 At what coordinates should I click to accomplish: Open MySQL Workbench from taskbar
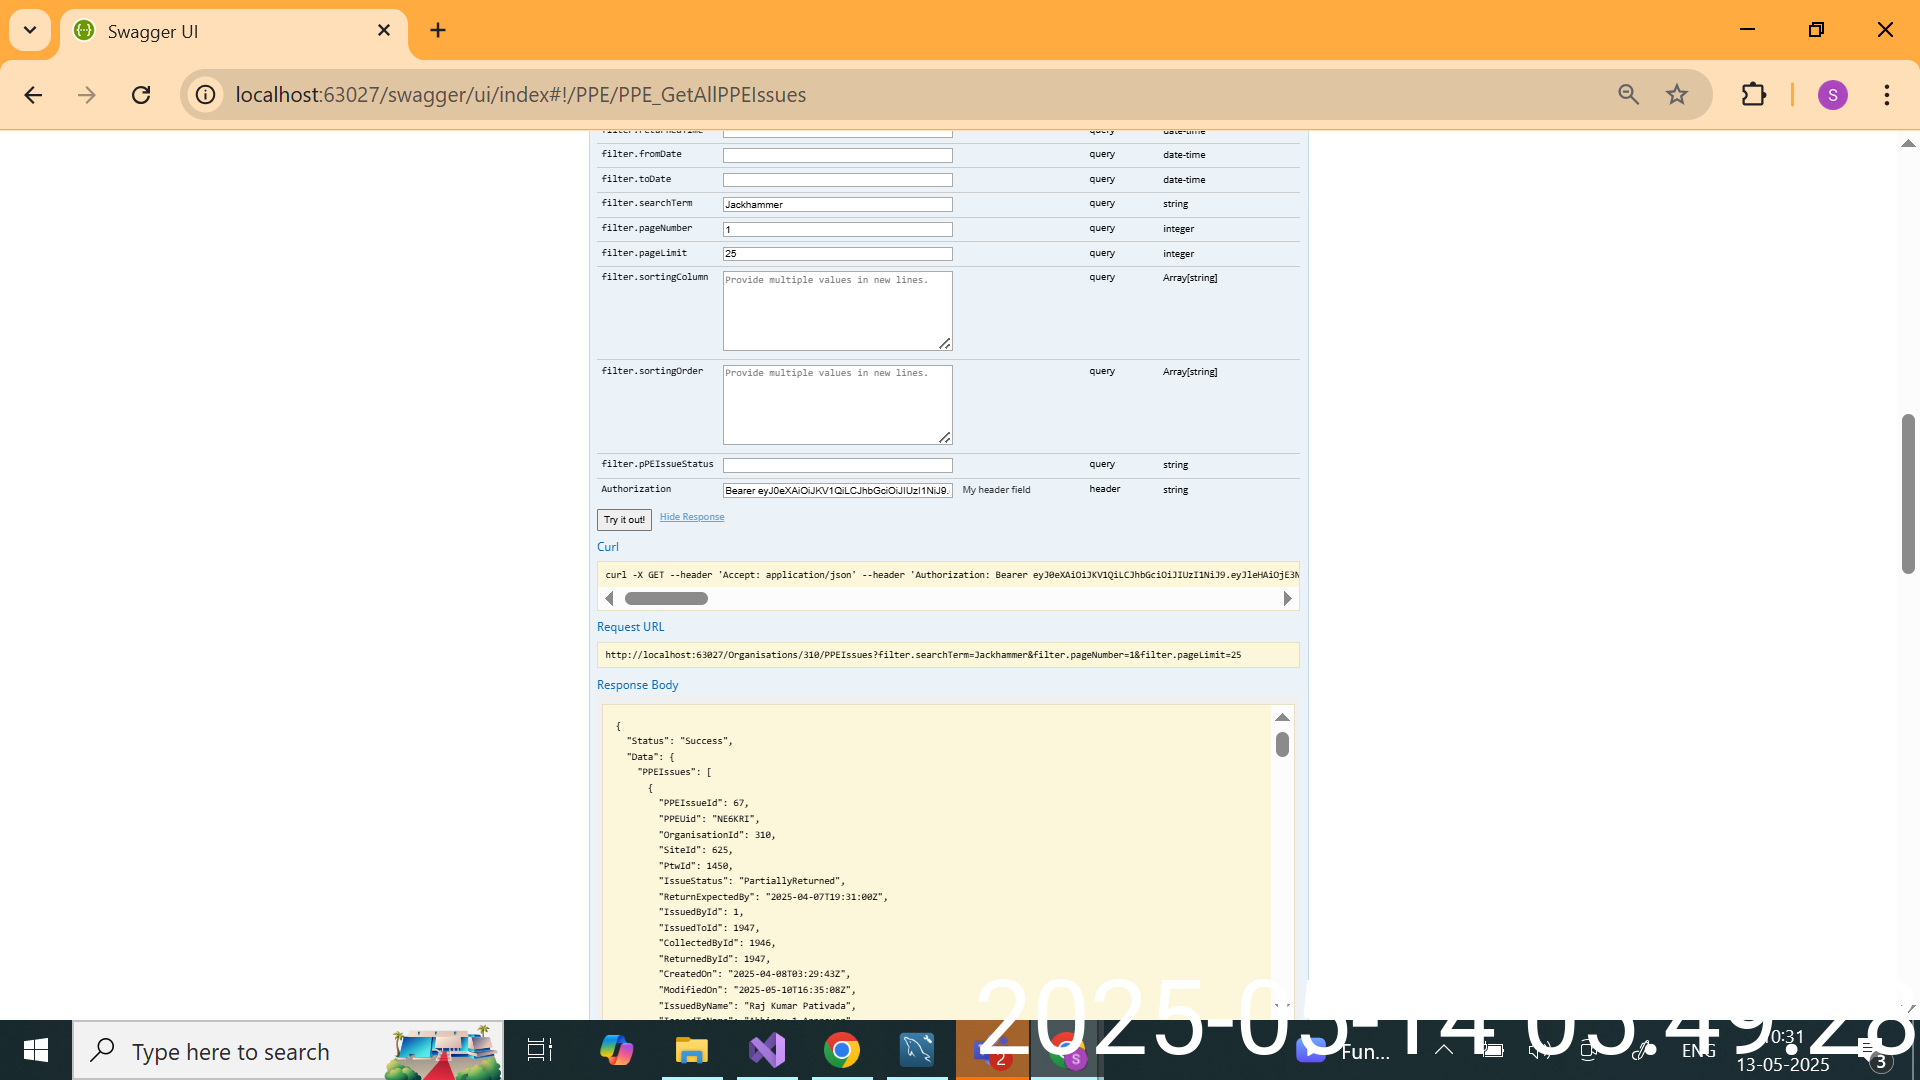click(917, 1050)
